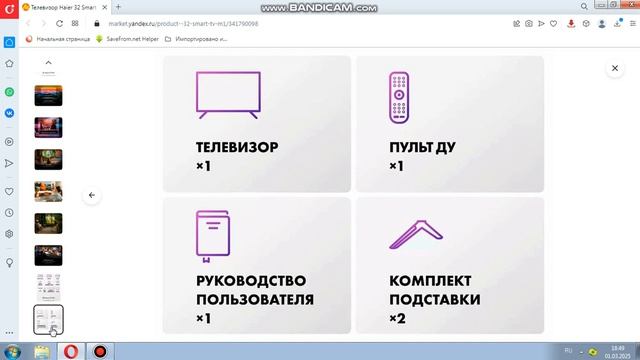
Task: Open My Flow arrow icon in sidebar
Action: (9, 163)
